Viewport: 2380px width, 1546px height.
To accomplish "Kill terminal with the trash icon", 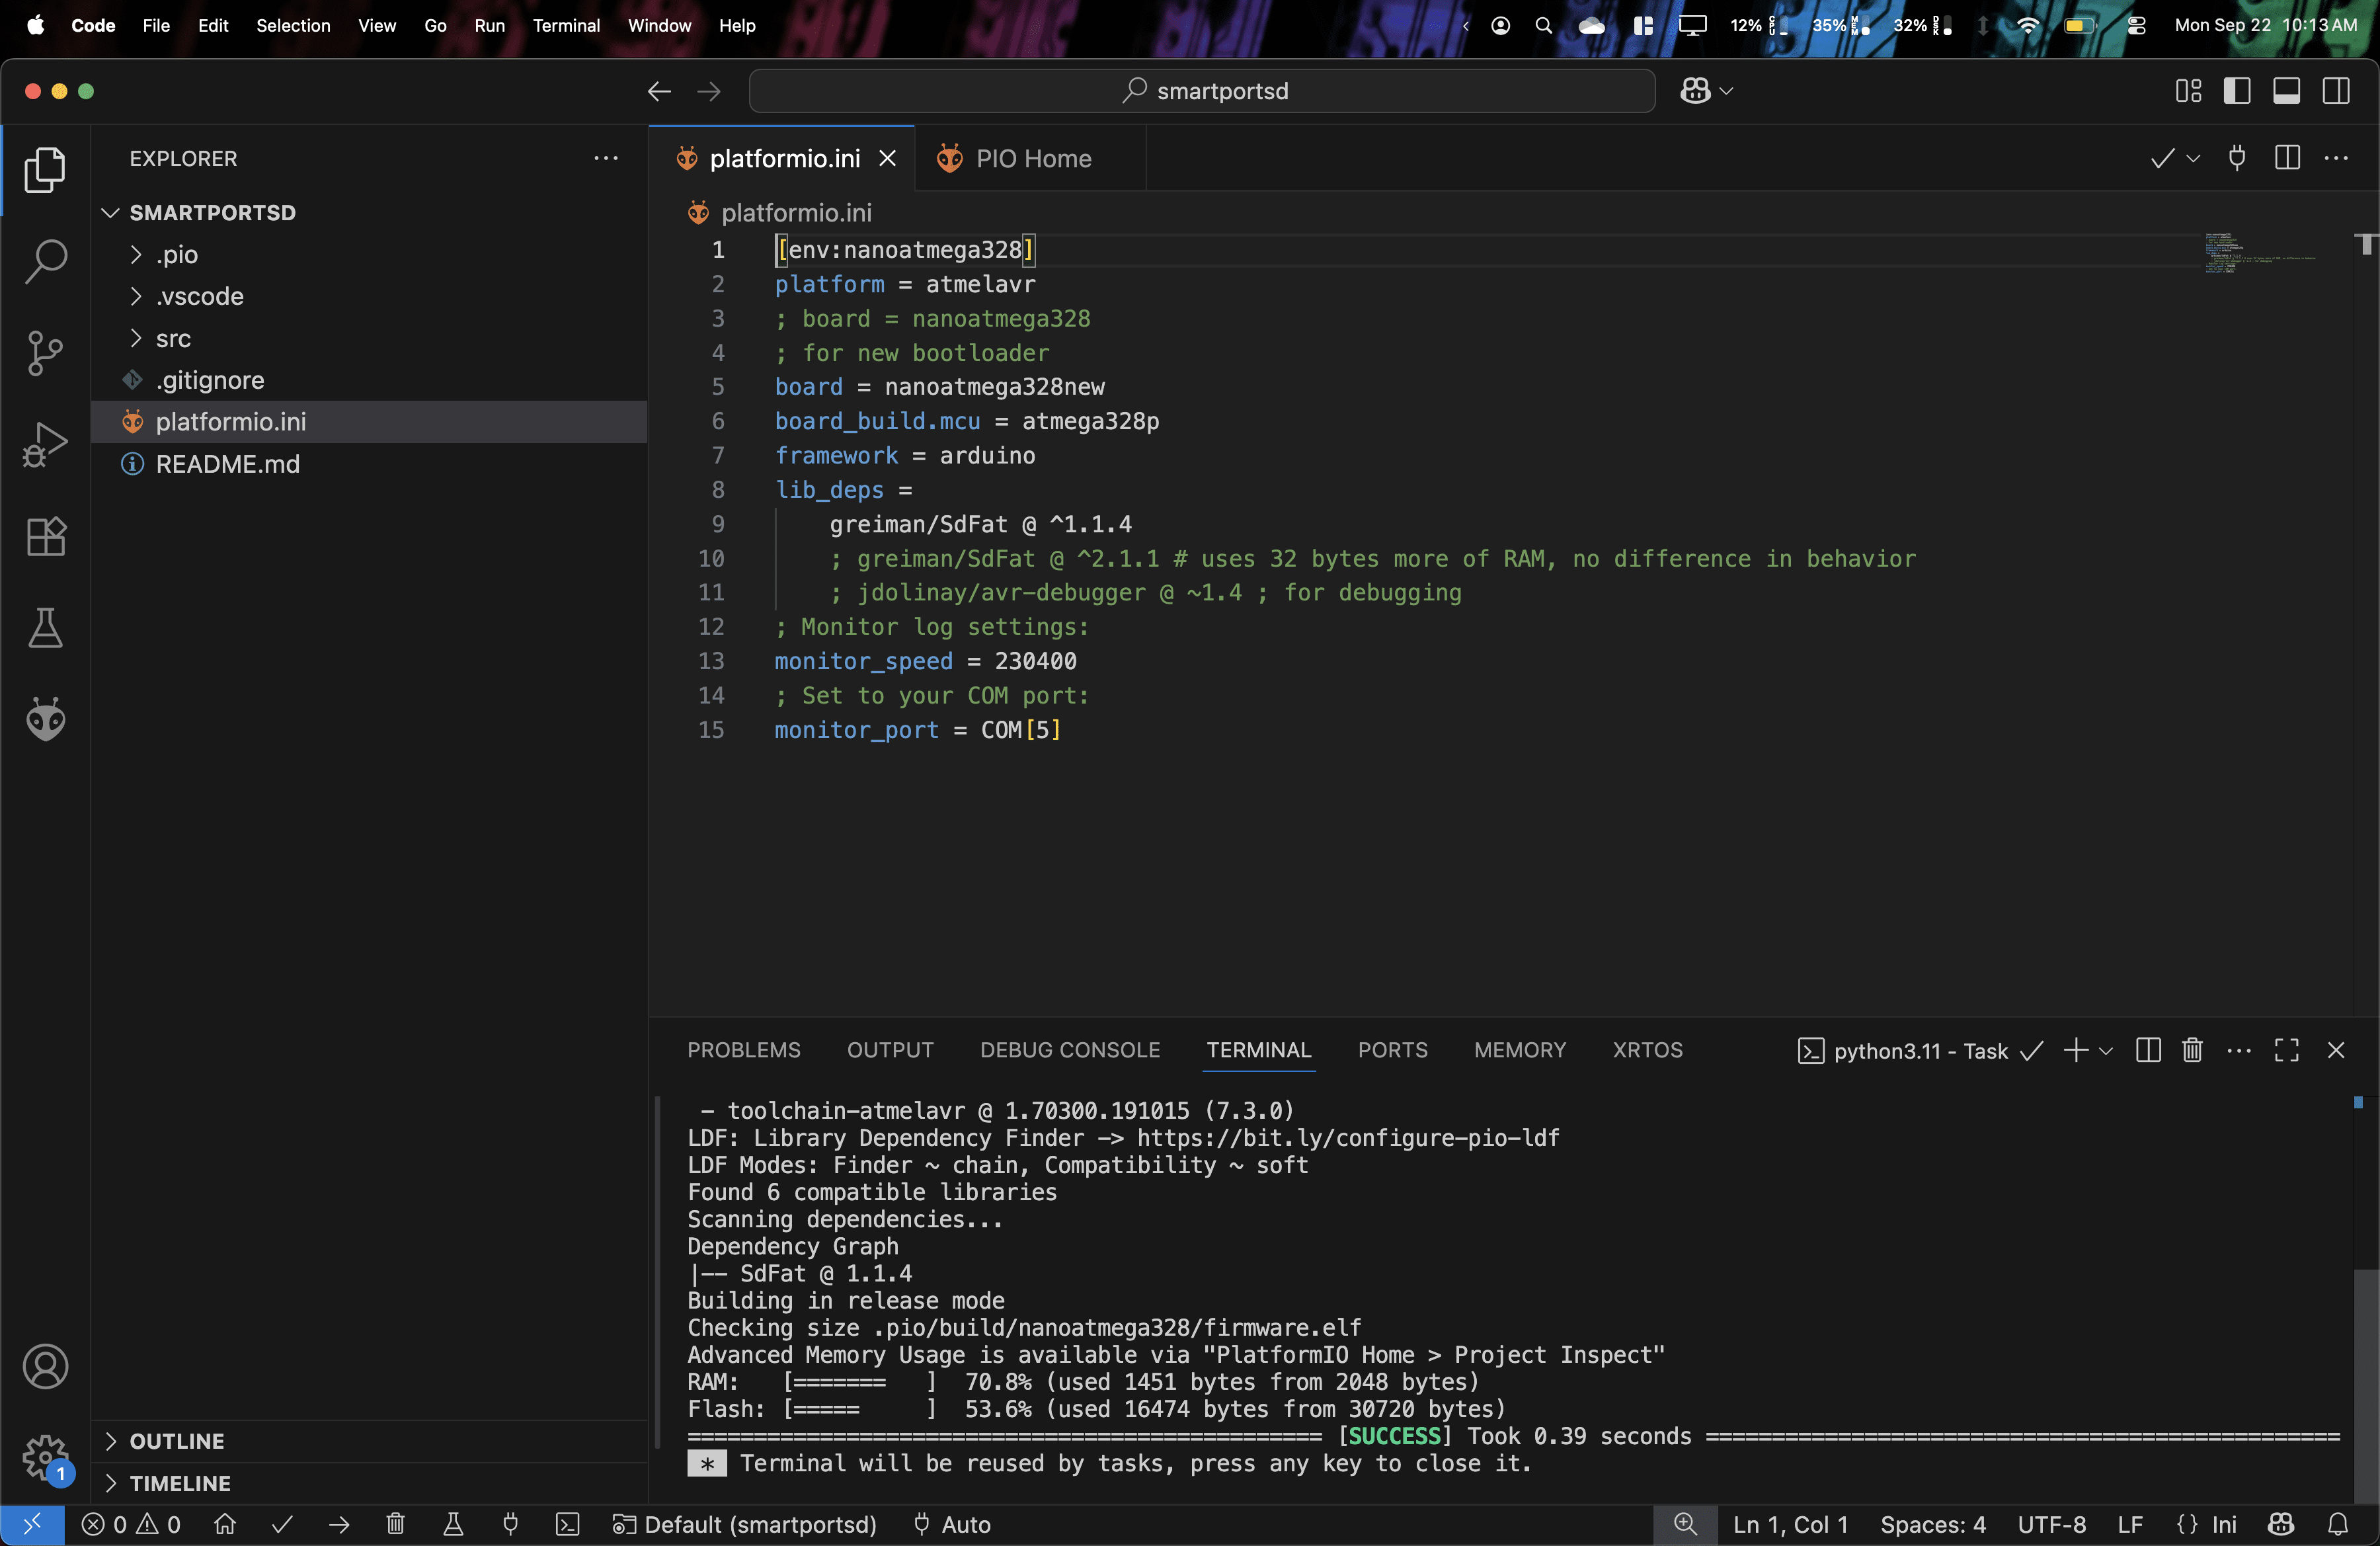I will (2192, 1050).
